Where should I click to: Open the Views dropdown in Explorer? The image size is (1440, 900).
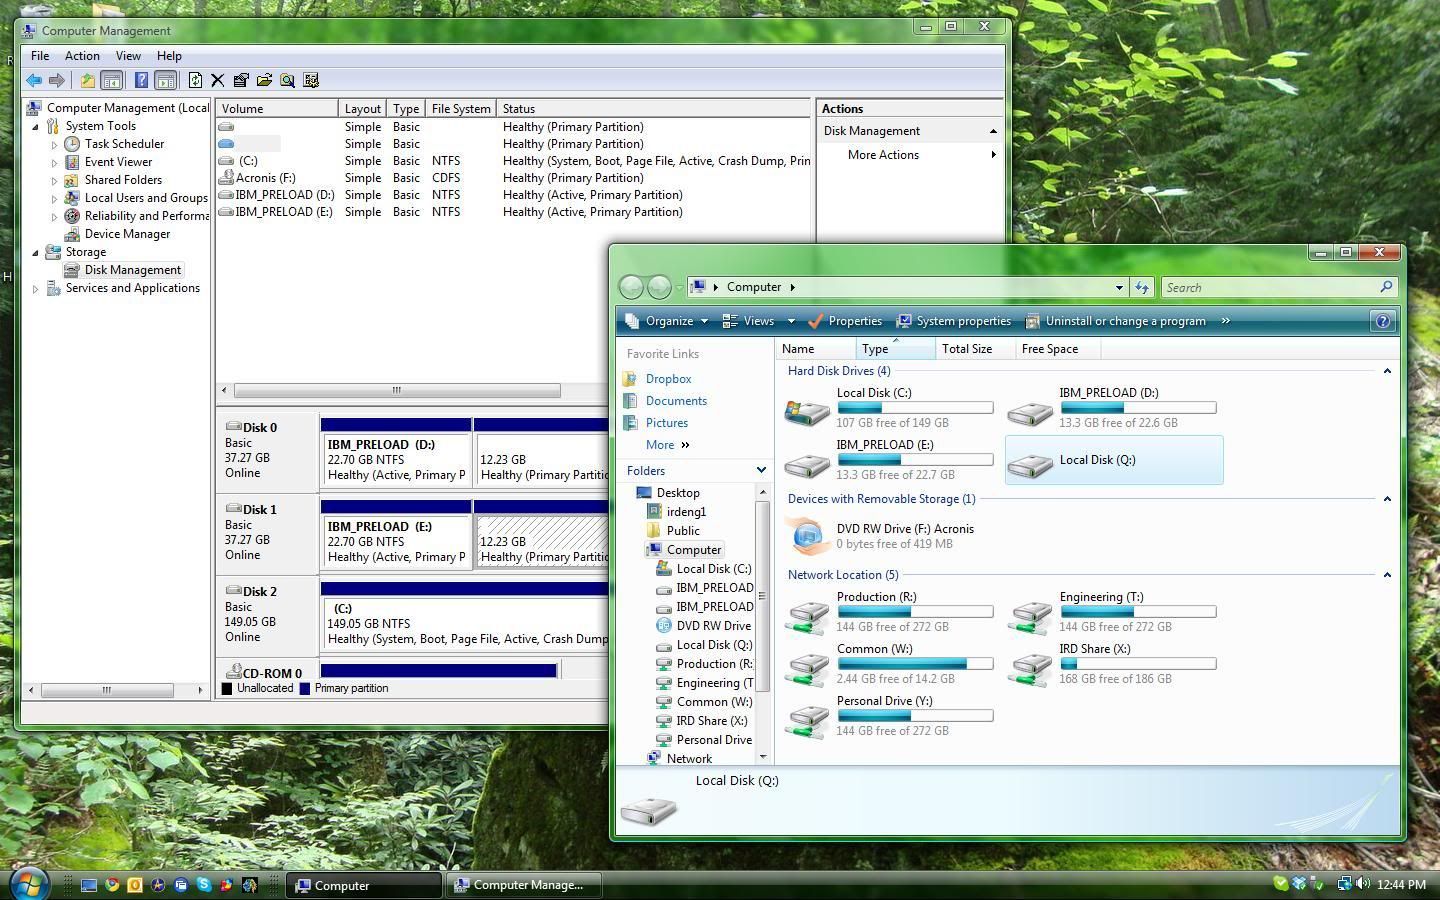tap(760, 321)
